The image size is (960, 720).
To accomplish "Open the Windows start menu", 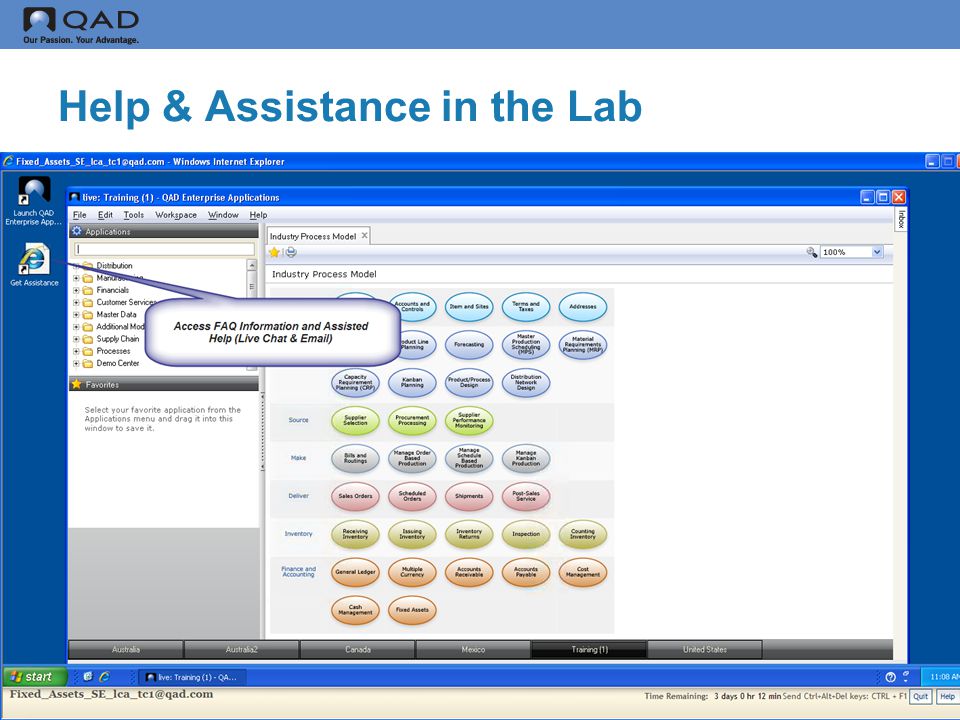I will point(35,677).
